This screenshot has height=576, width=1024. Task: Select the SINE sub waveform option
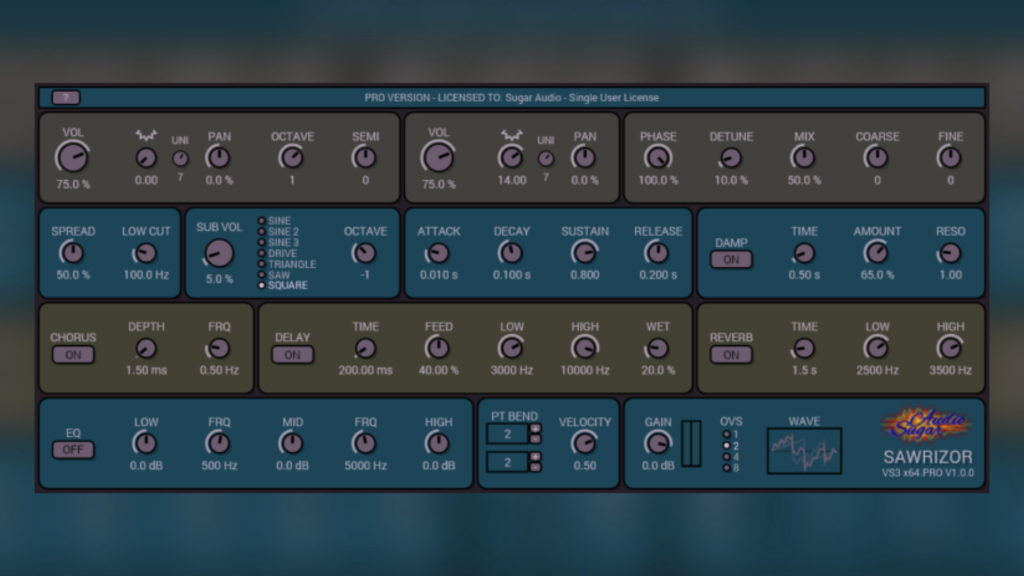tap(262, 220)
